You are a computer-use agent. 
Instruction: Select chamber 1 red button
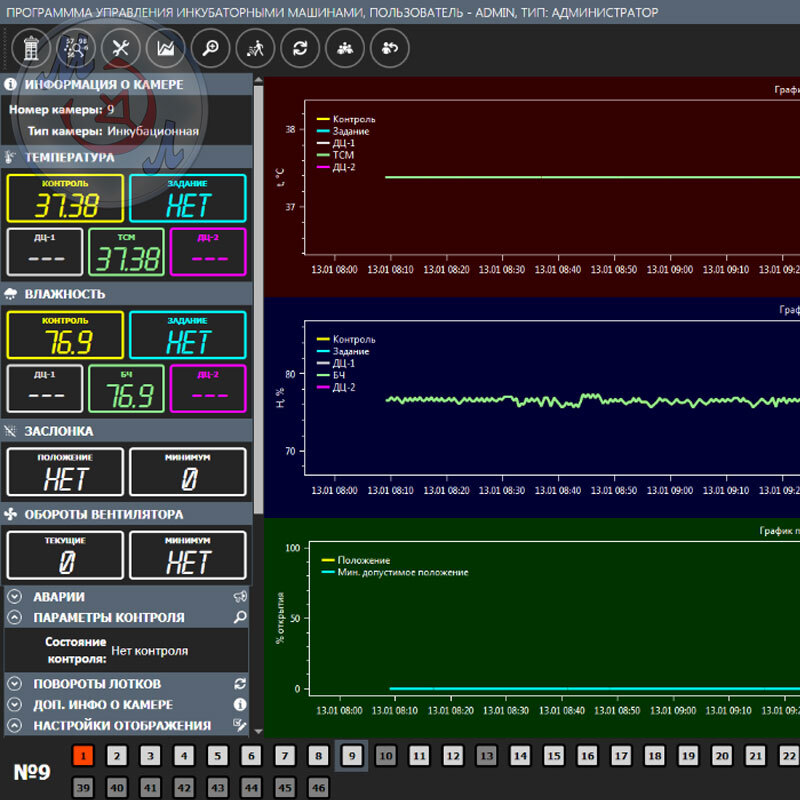[83, 756]
